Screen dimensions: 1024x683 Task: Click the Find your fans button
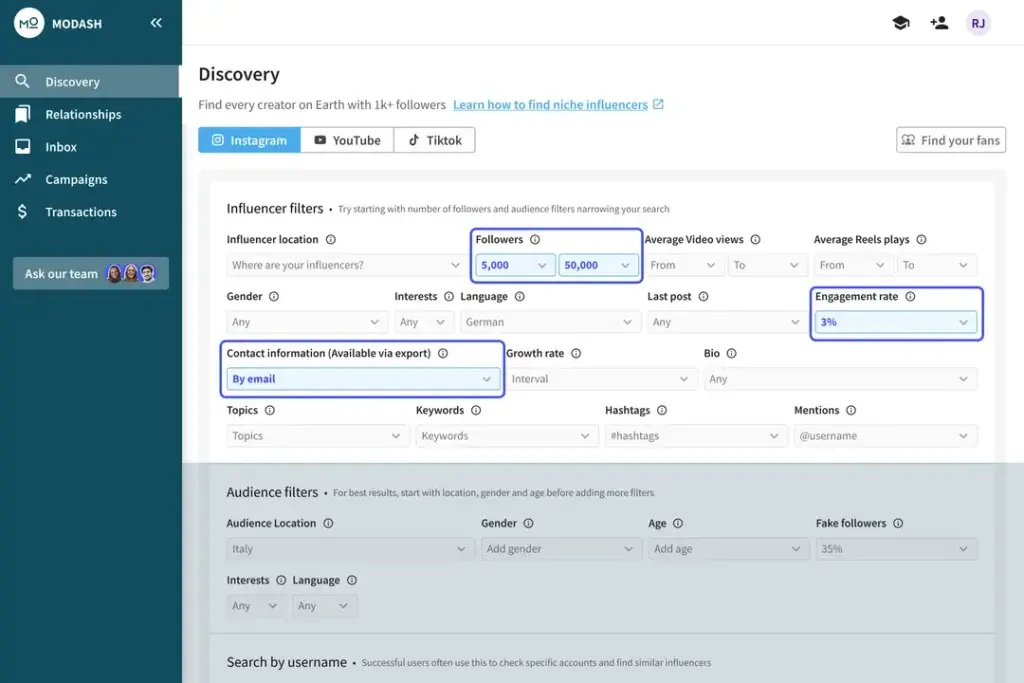click(x=950, y=140)
